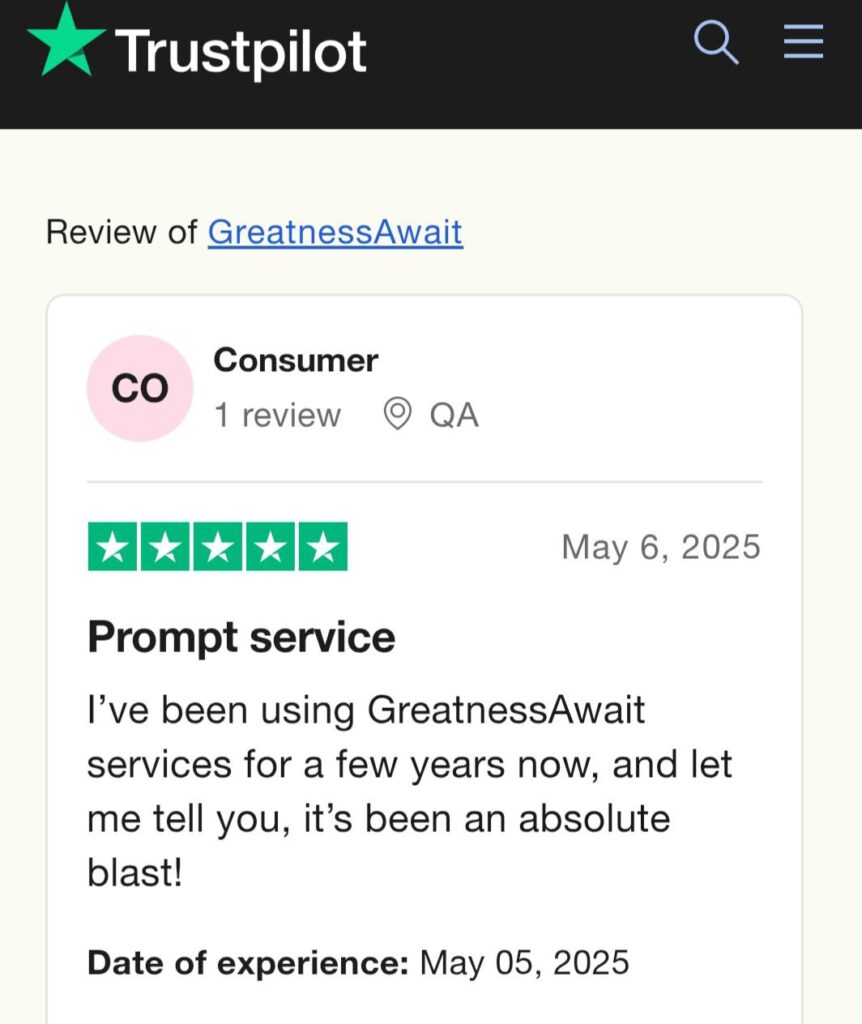Click the third green rating star

(218, 547)
